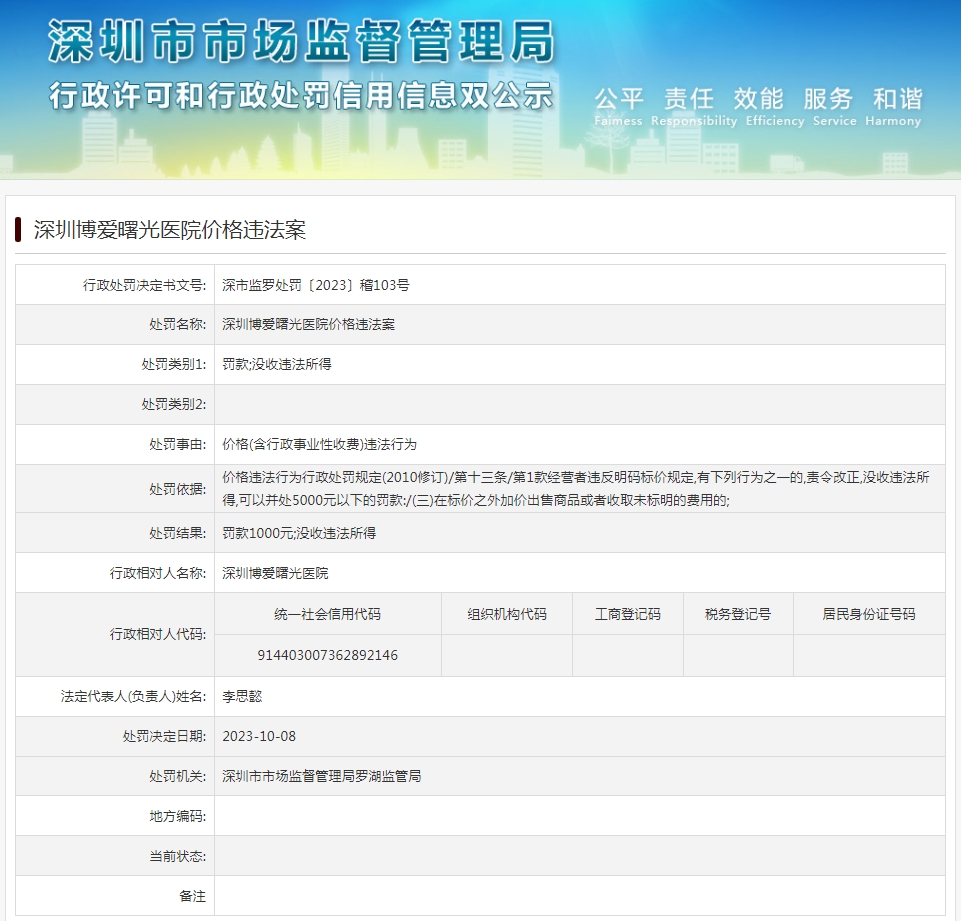Viewport: 961px width, 921px height.
Task: Click the 处罚名称 row label
Action: pyautogui.click(x=177, y=324)
